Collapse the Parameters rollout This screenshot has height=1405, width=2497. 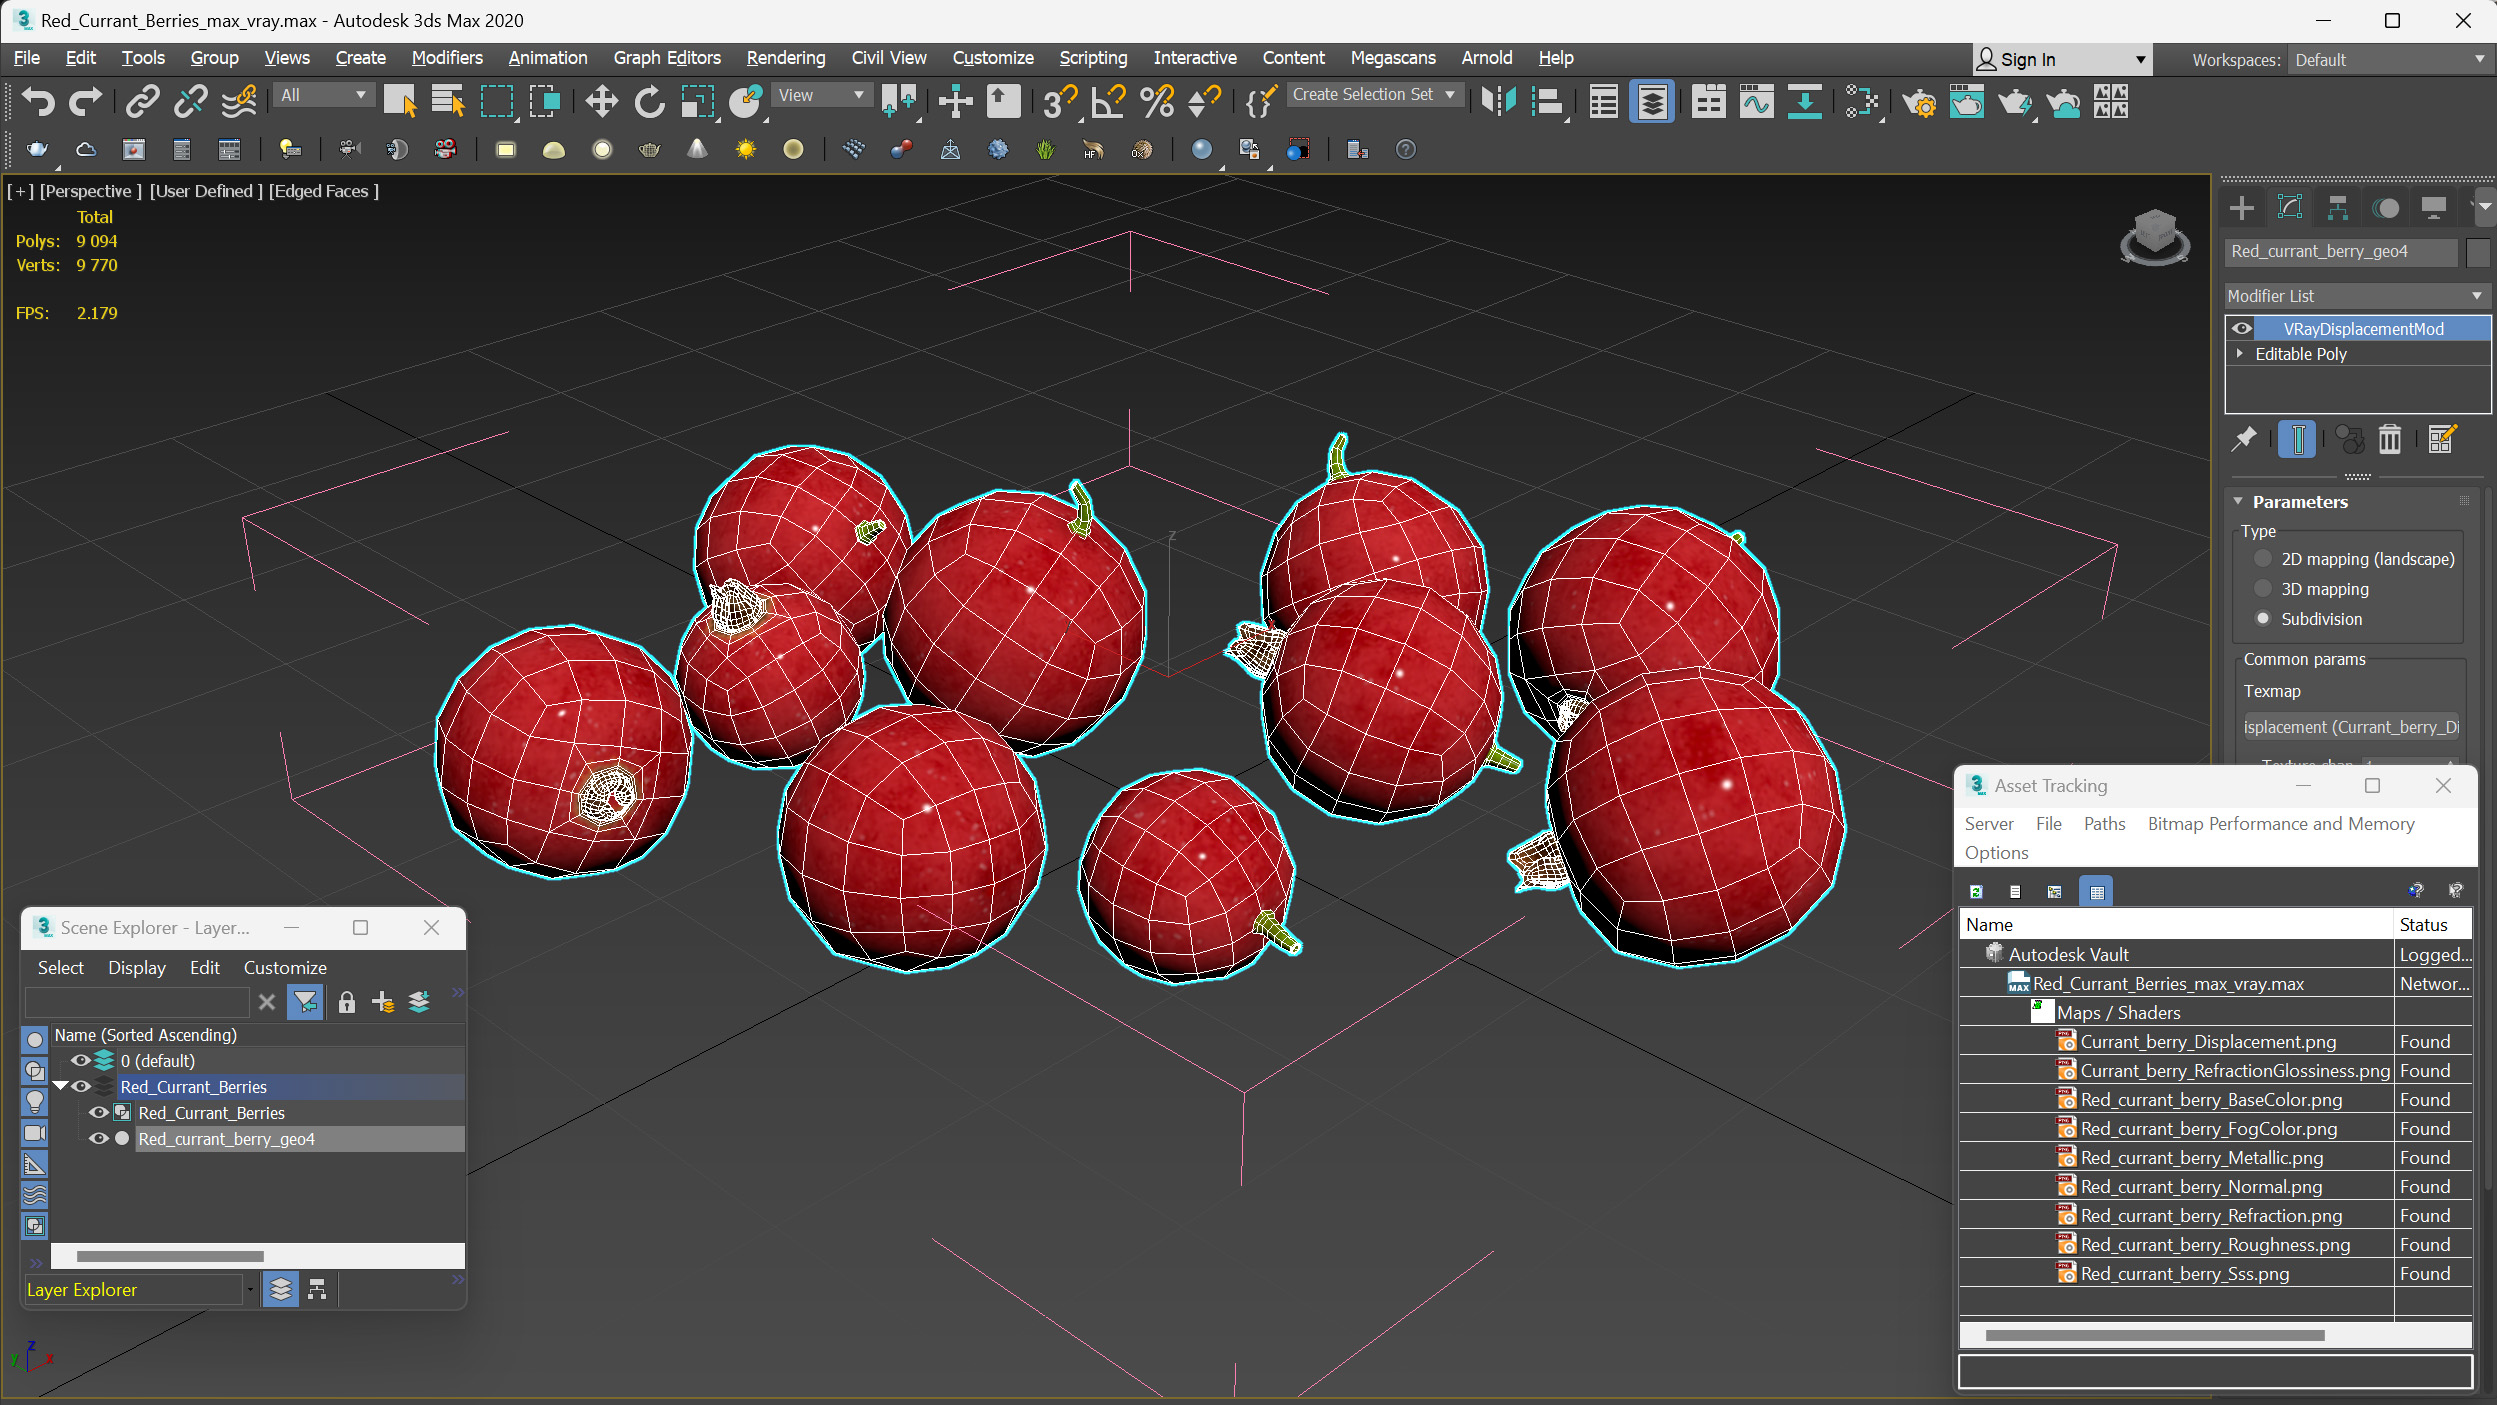point(2238,502)
